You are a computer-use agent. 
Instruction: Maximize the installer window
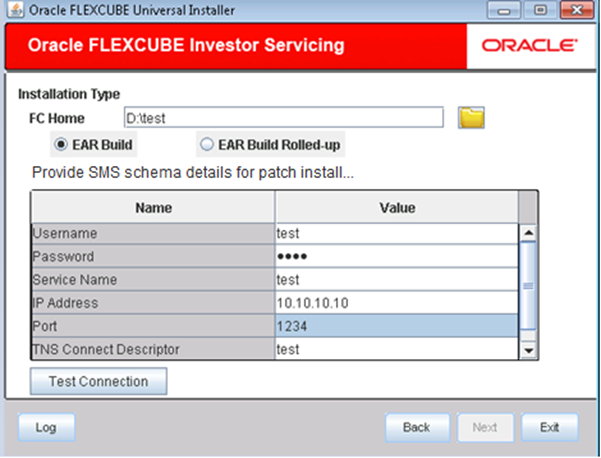coord(540,10)
